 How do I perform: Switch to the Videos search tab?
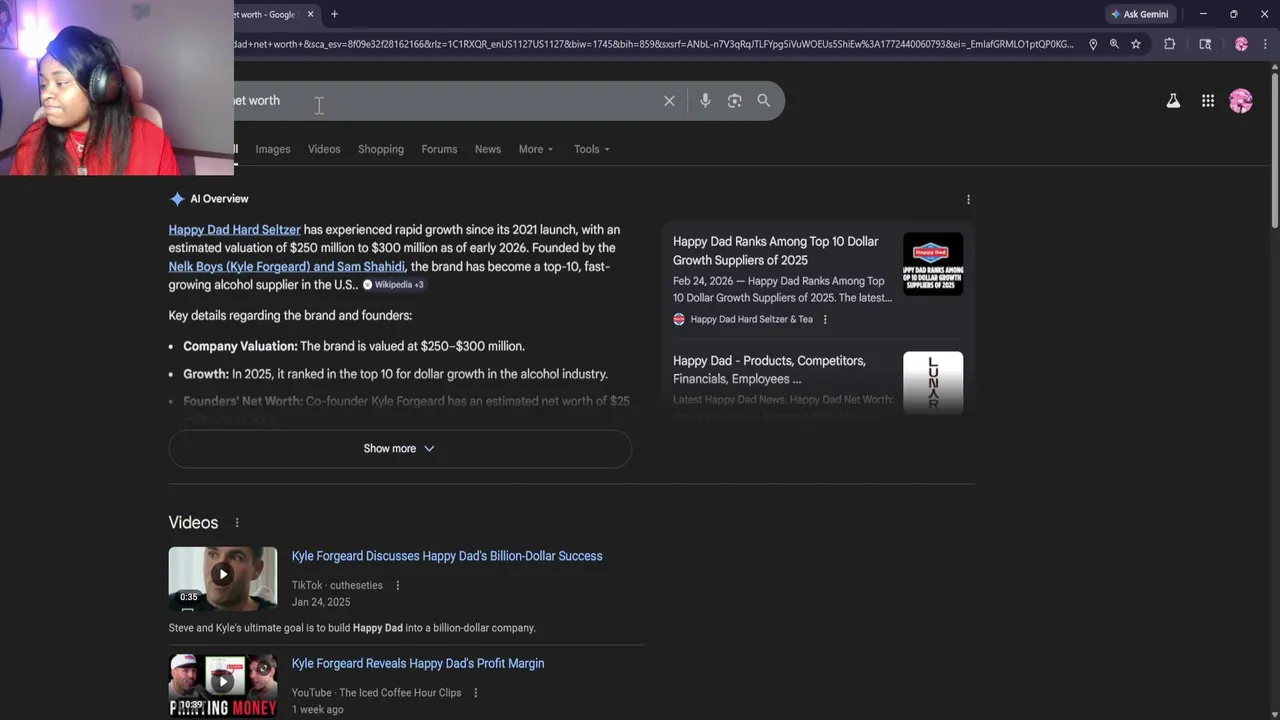pyautogui.click(x=324, y=149)
